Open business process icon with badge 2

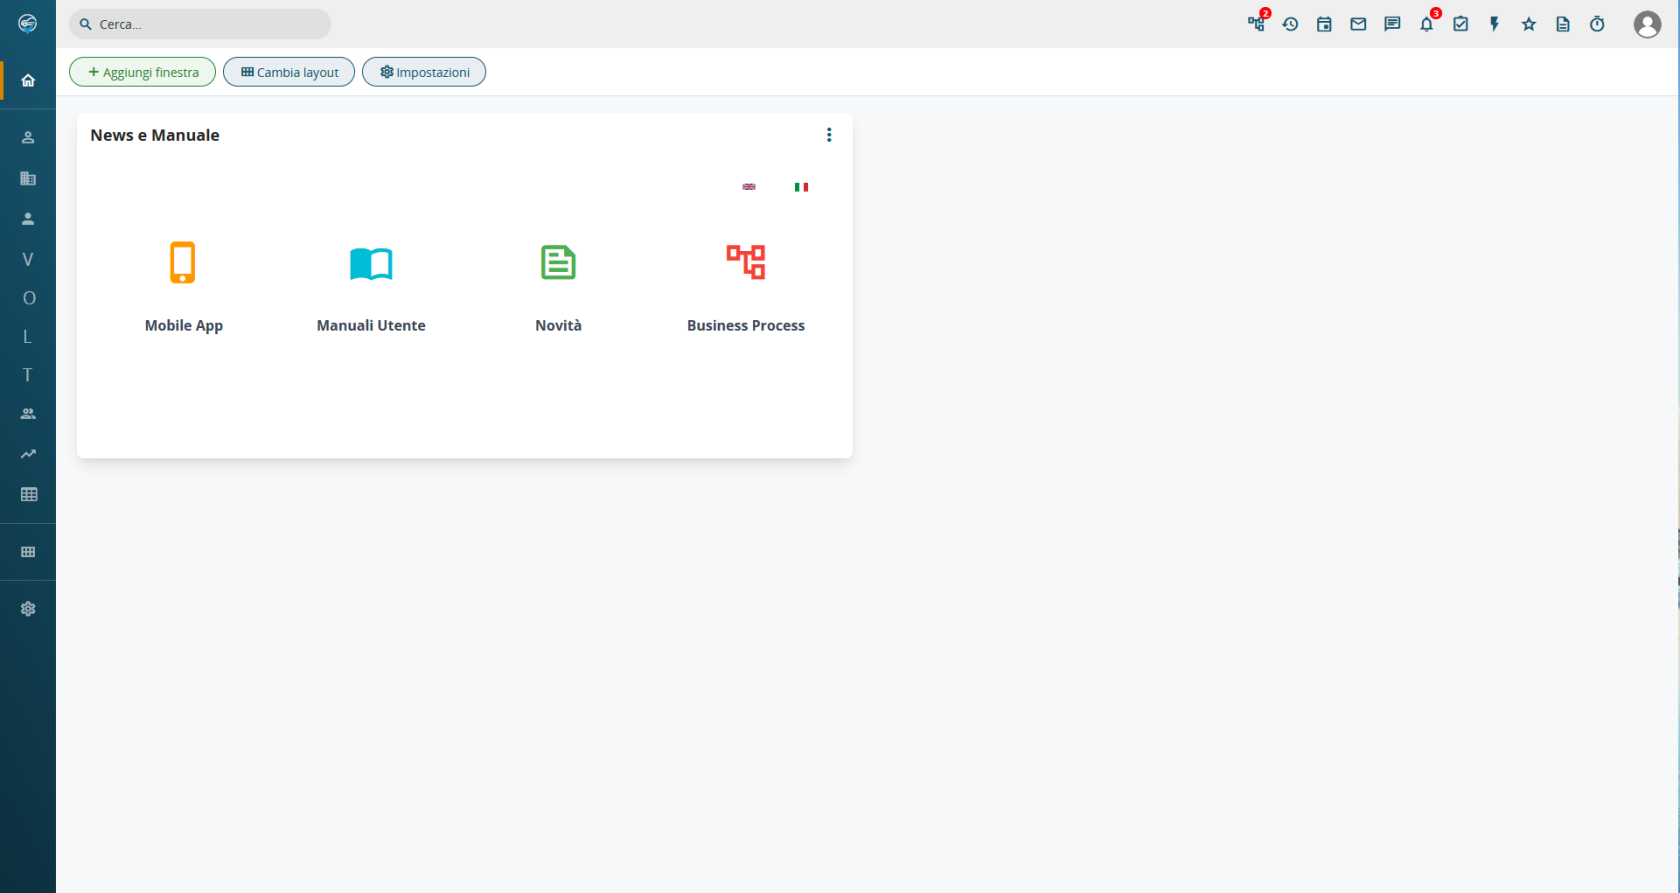click(x=1257, y=23)
